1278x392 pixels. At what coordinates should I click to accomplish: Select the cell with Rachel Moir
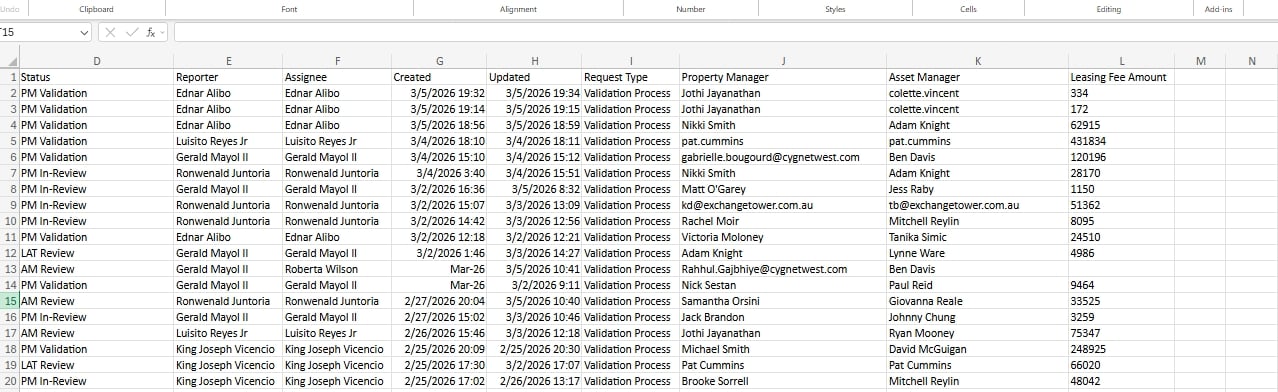point(782,221)
